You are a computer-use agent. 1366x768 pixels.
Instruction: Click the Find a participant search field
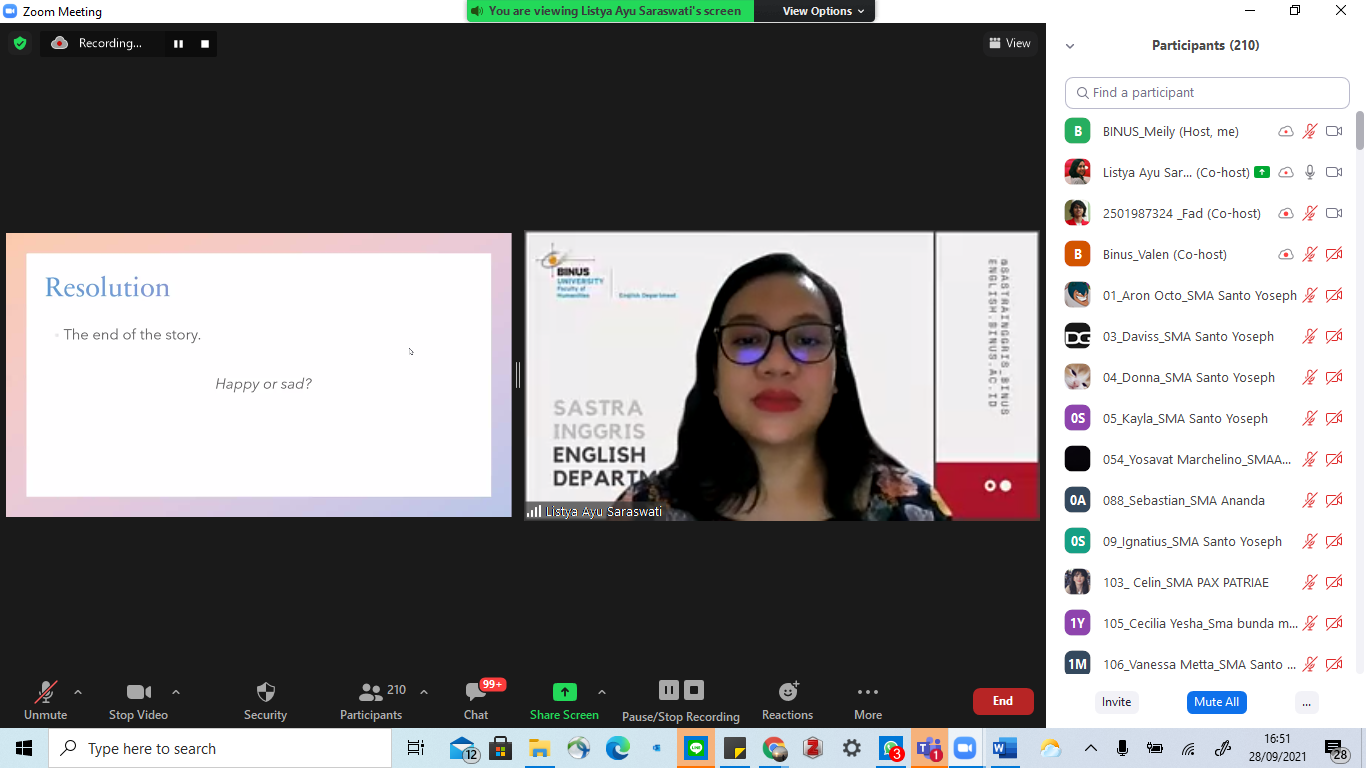(1207, 93)
